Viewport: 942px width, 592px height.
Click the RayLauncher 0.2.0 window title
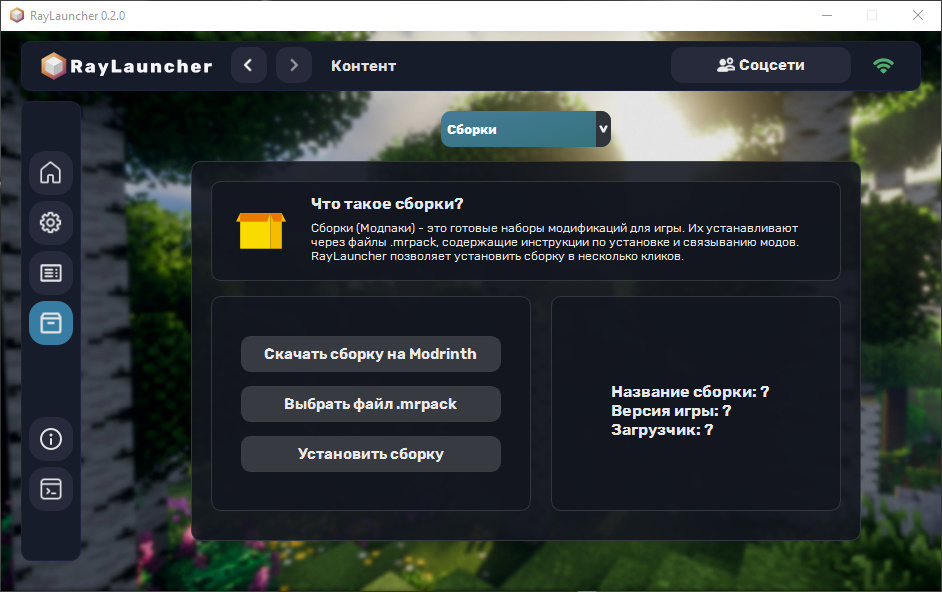click(77, 16)
